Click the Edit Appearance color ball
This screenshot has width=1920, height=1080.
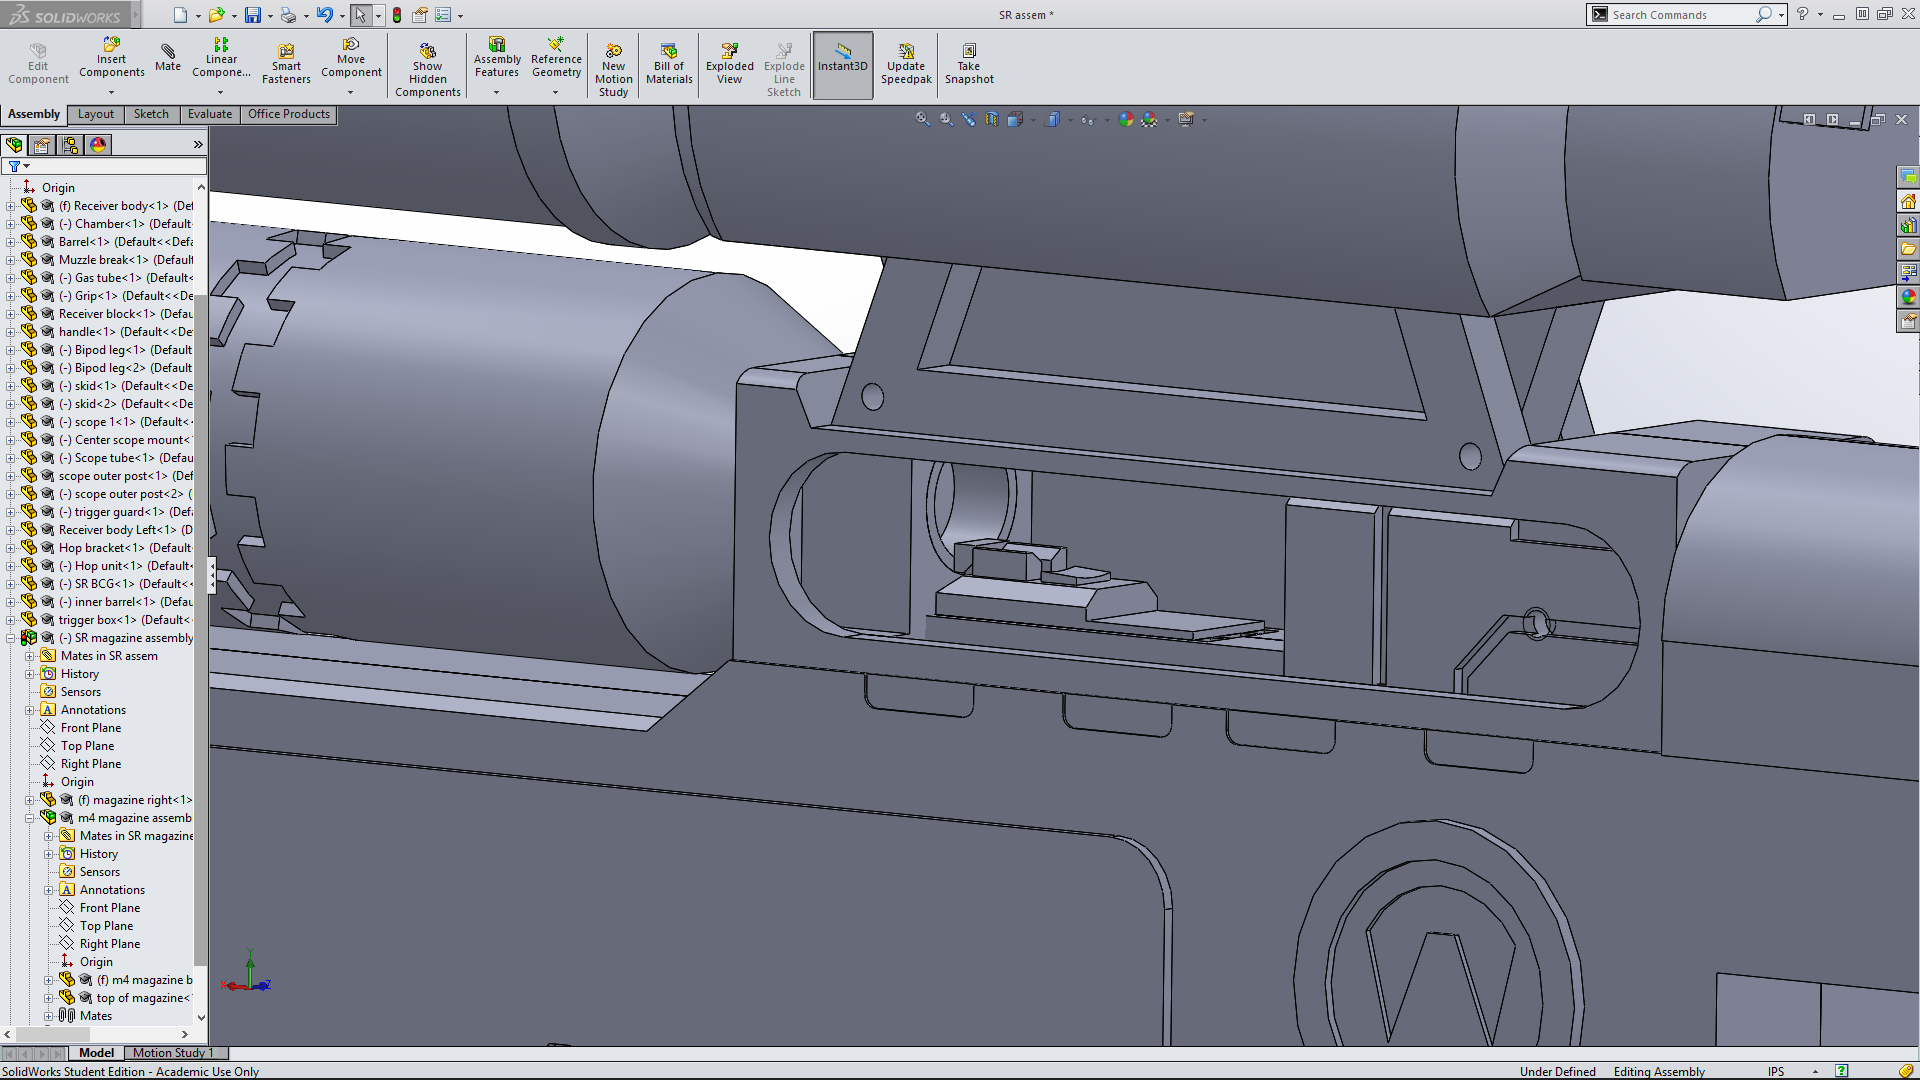point(1126,119)
